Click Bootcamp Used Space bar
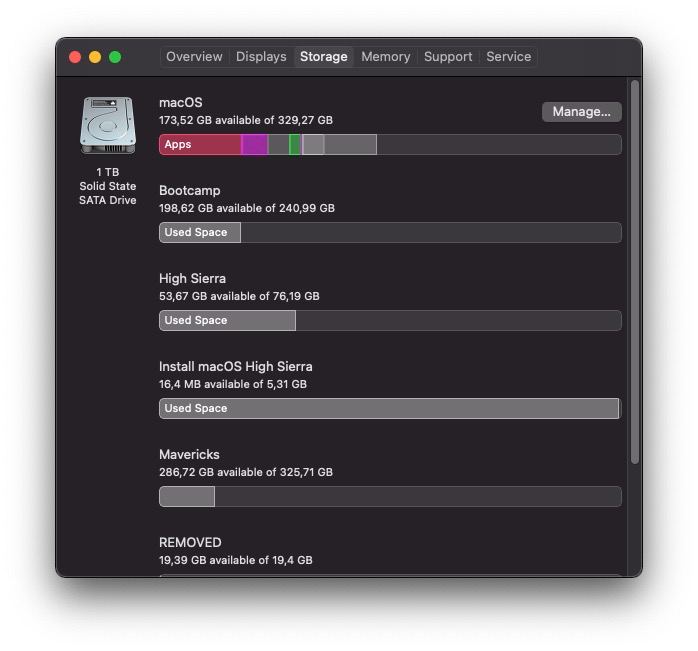Screen dimensions: 698x651 200,232
